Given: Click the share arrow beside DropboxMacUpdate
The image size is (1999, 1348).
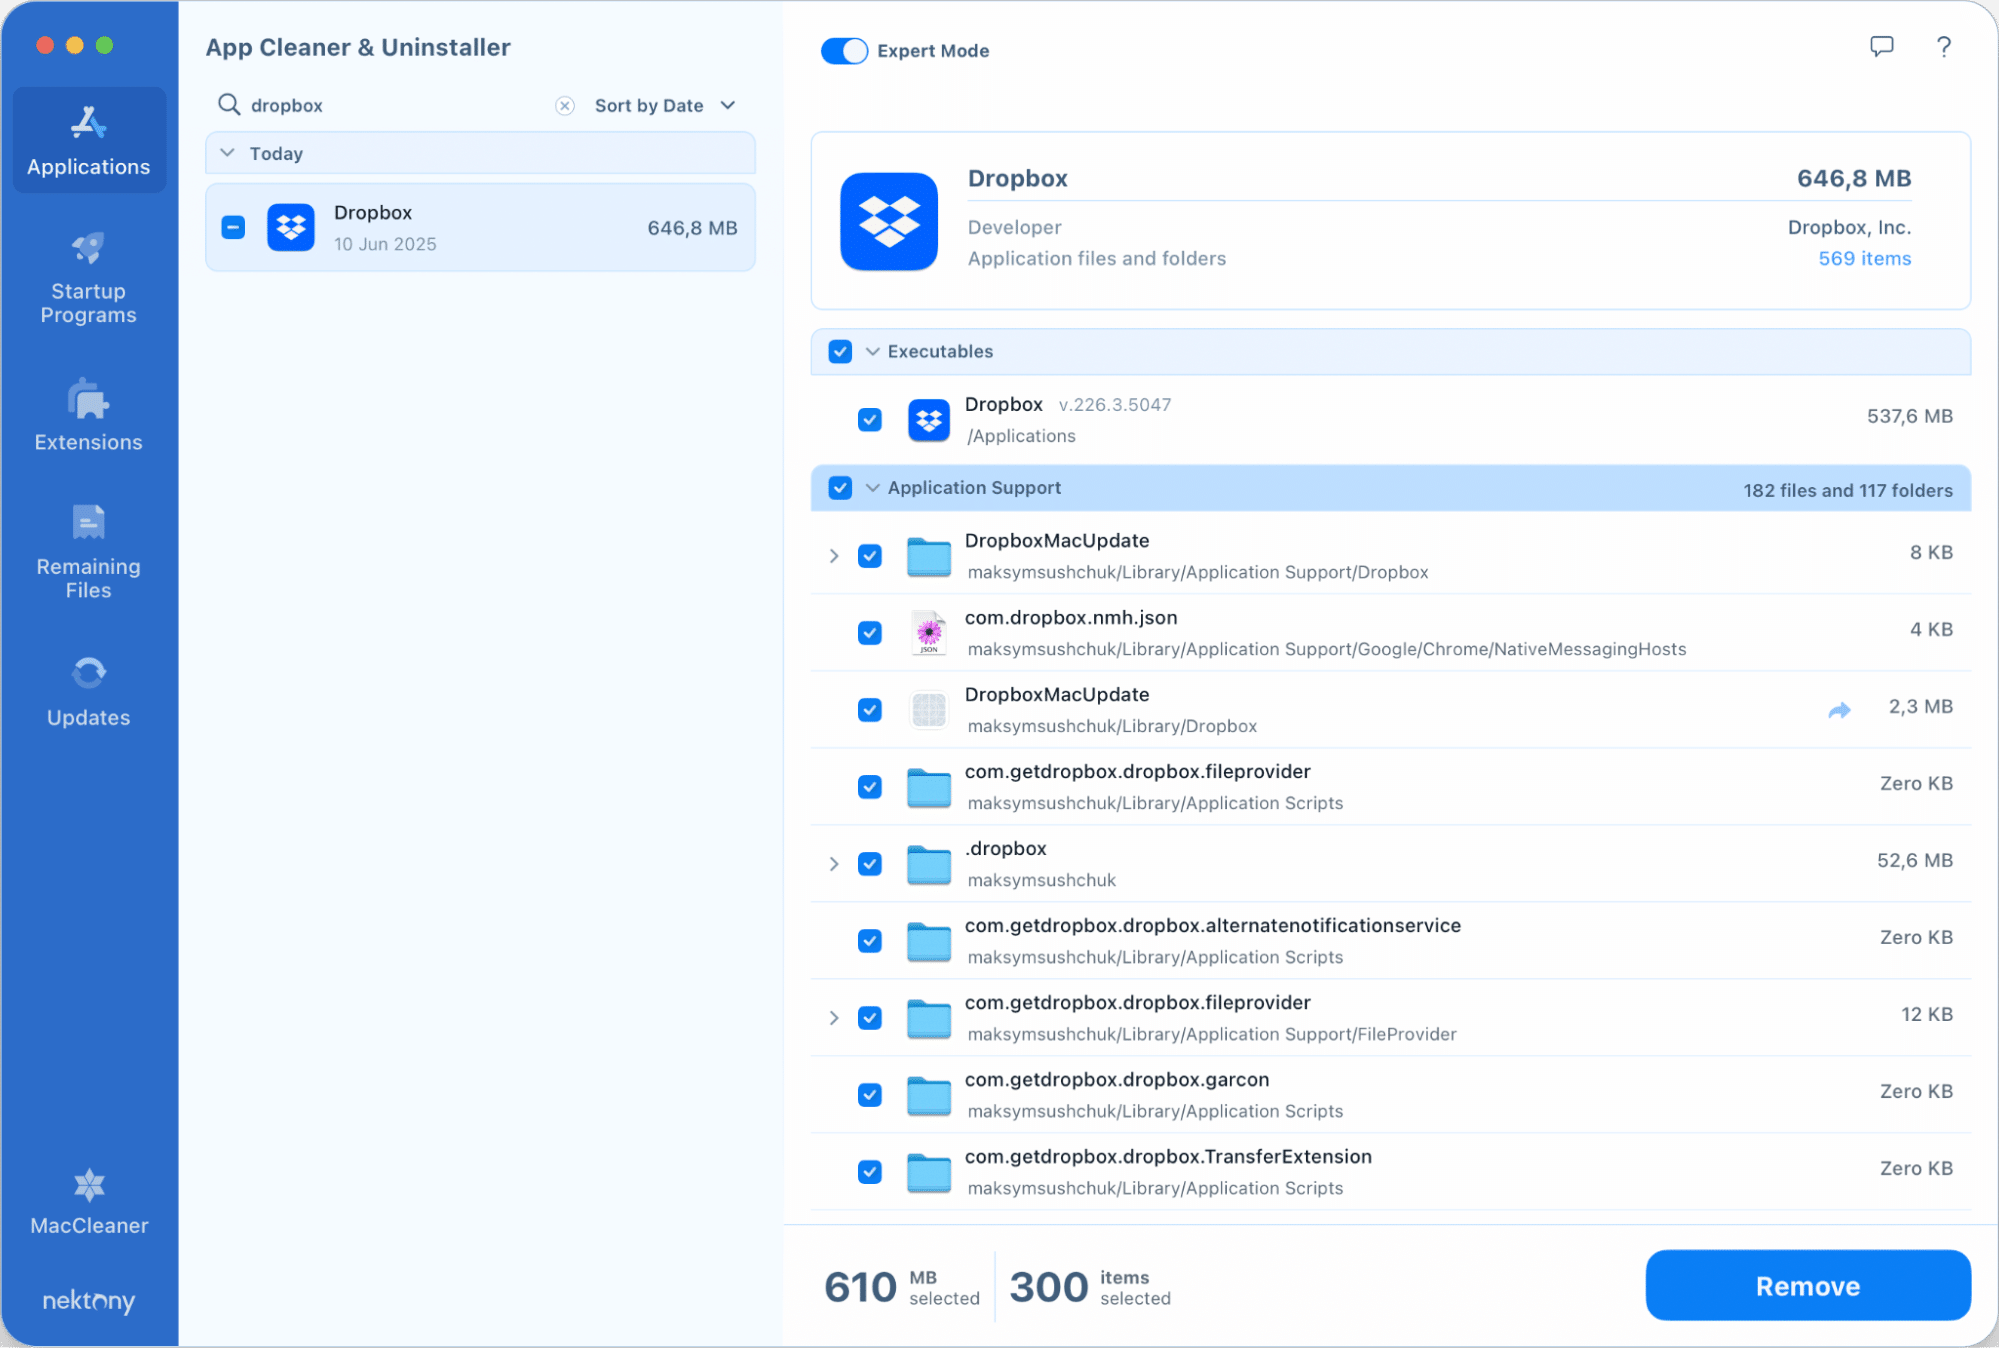Looking at the screenshot, I should click(1838, 710).
